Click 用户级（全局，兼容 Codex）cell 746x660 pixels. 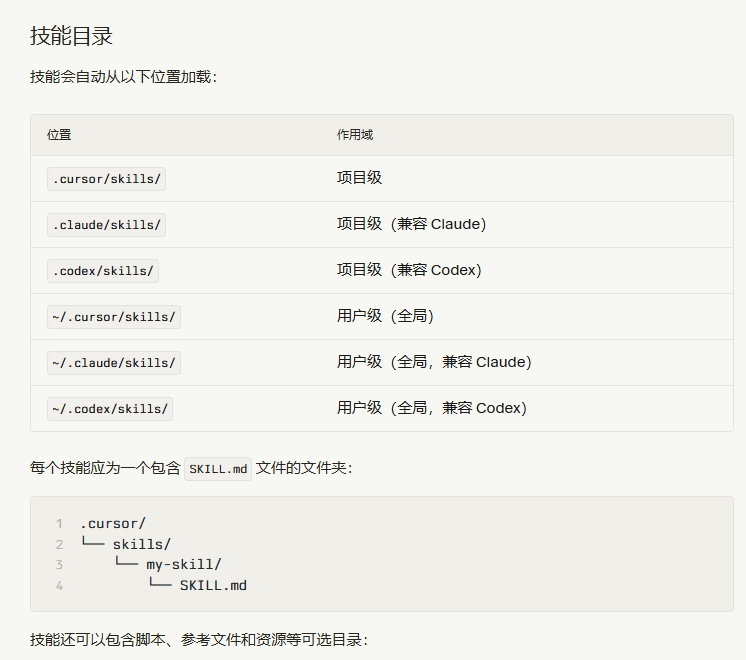pyautogui.click(x=432, y=408)
